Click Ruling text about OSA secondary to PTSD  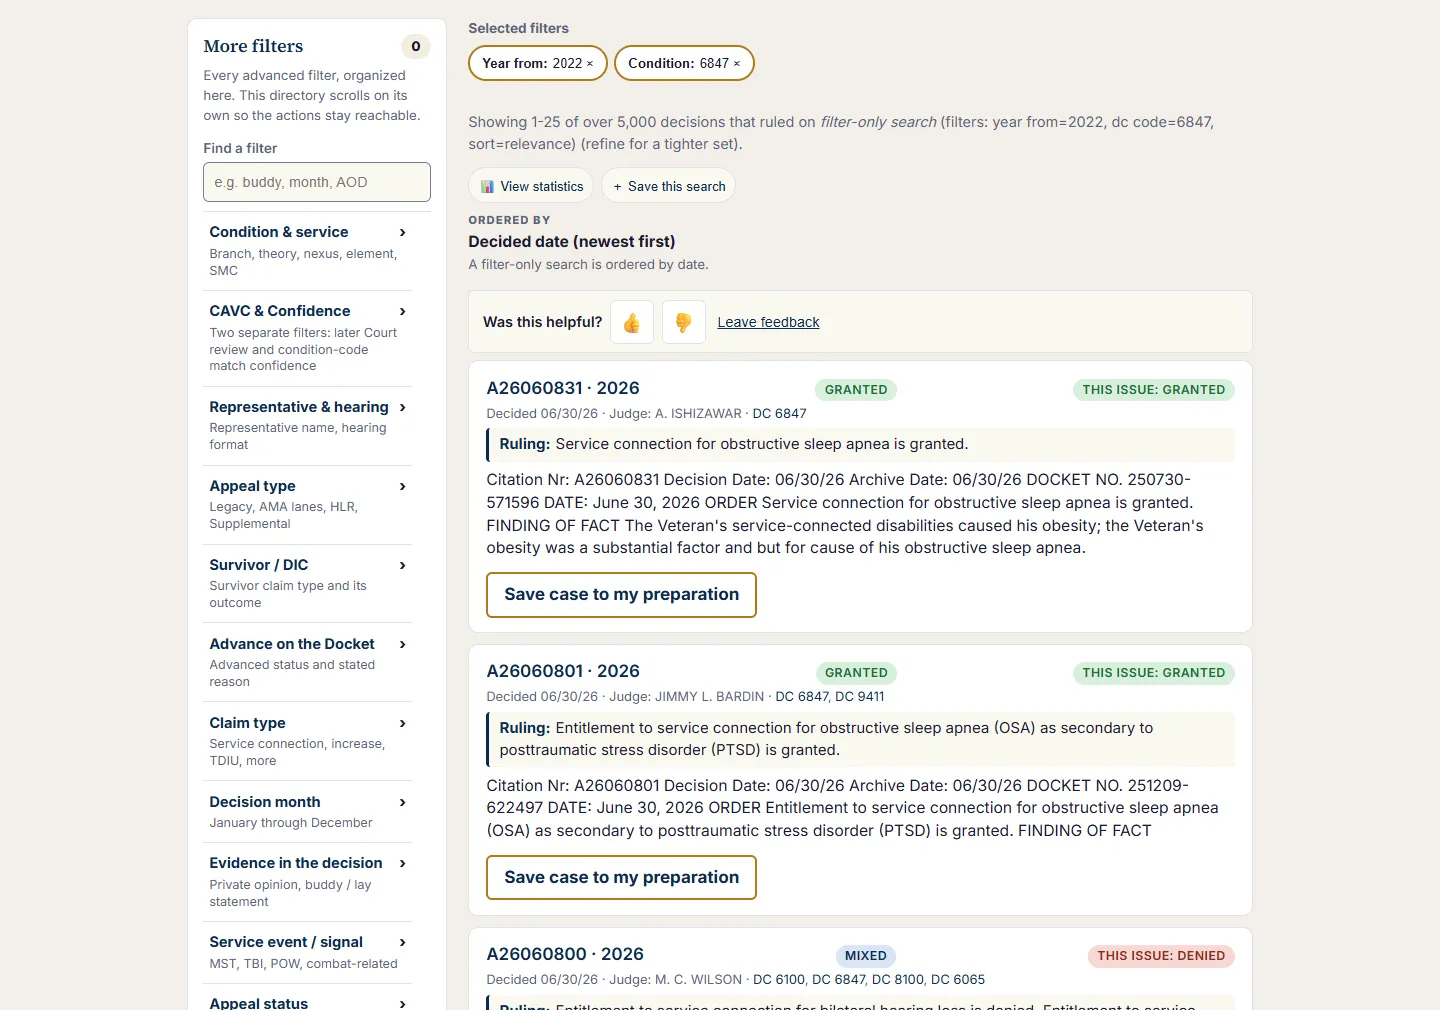(x=861, y=739)
